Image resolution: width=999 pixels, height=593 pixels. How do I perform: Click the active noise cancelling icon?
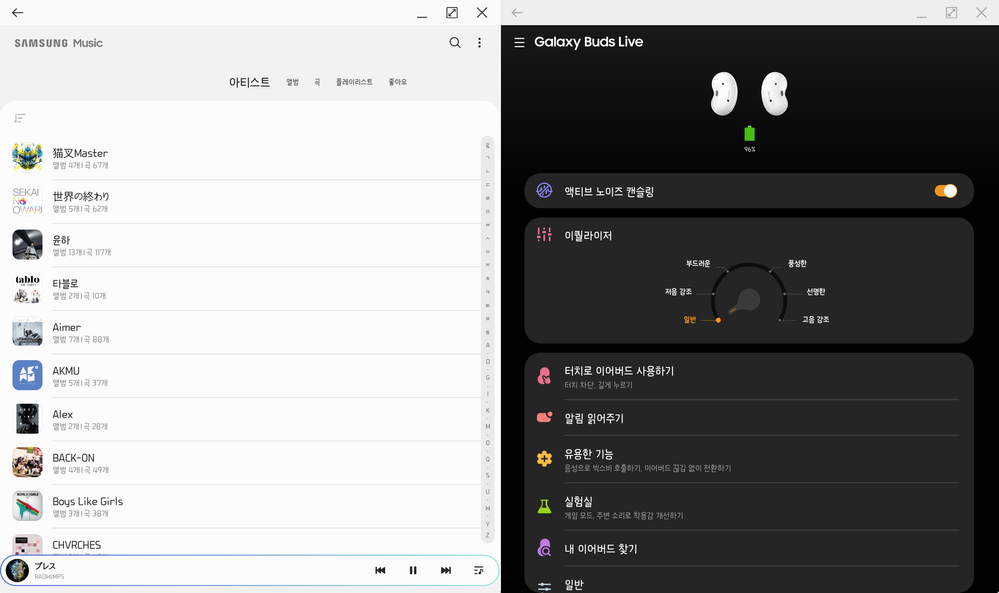point(544,190)
